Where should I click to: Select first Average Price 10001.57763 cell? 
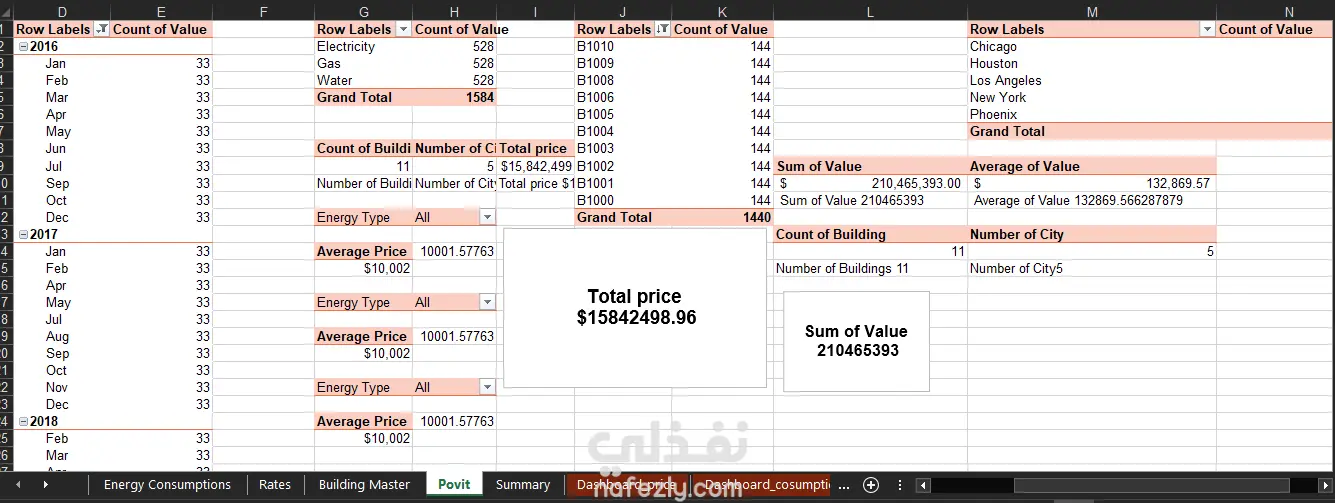click(454, 251)
